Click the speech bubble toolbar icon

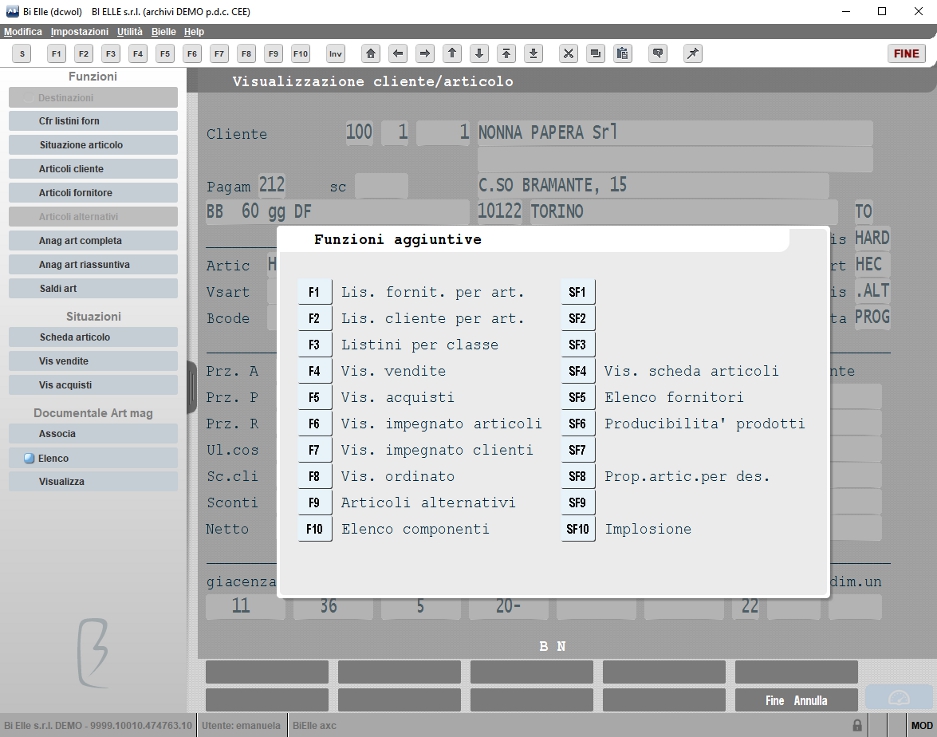coord(658,54)
